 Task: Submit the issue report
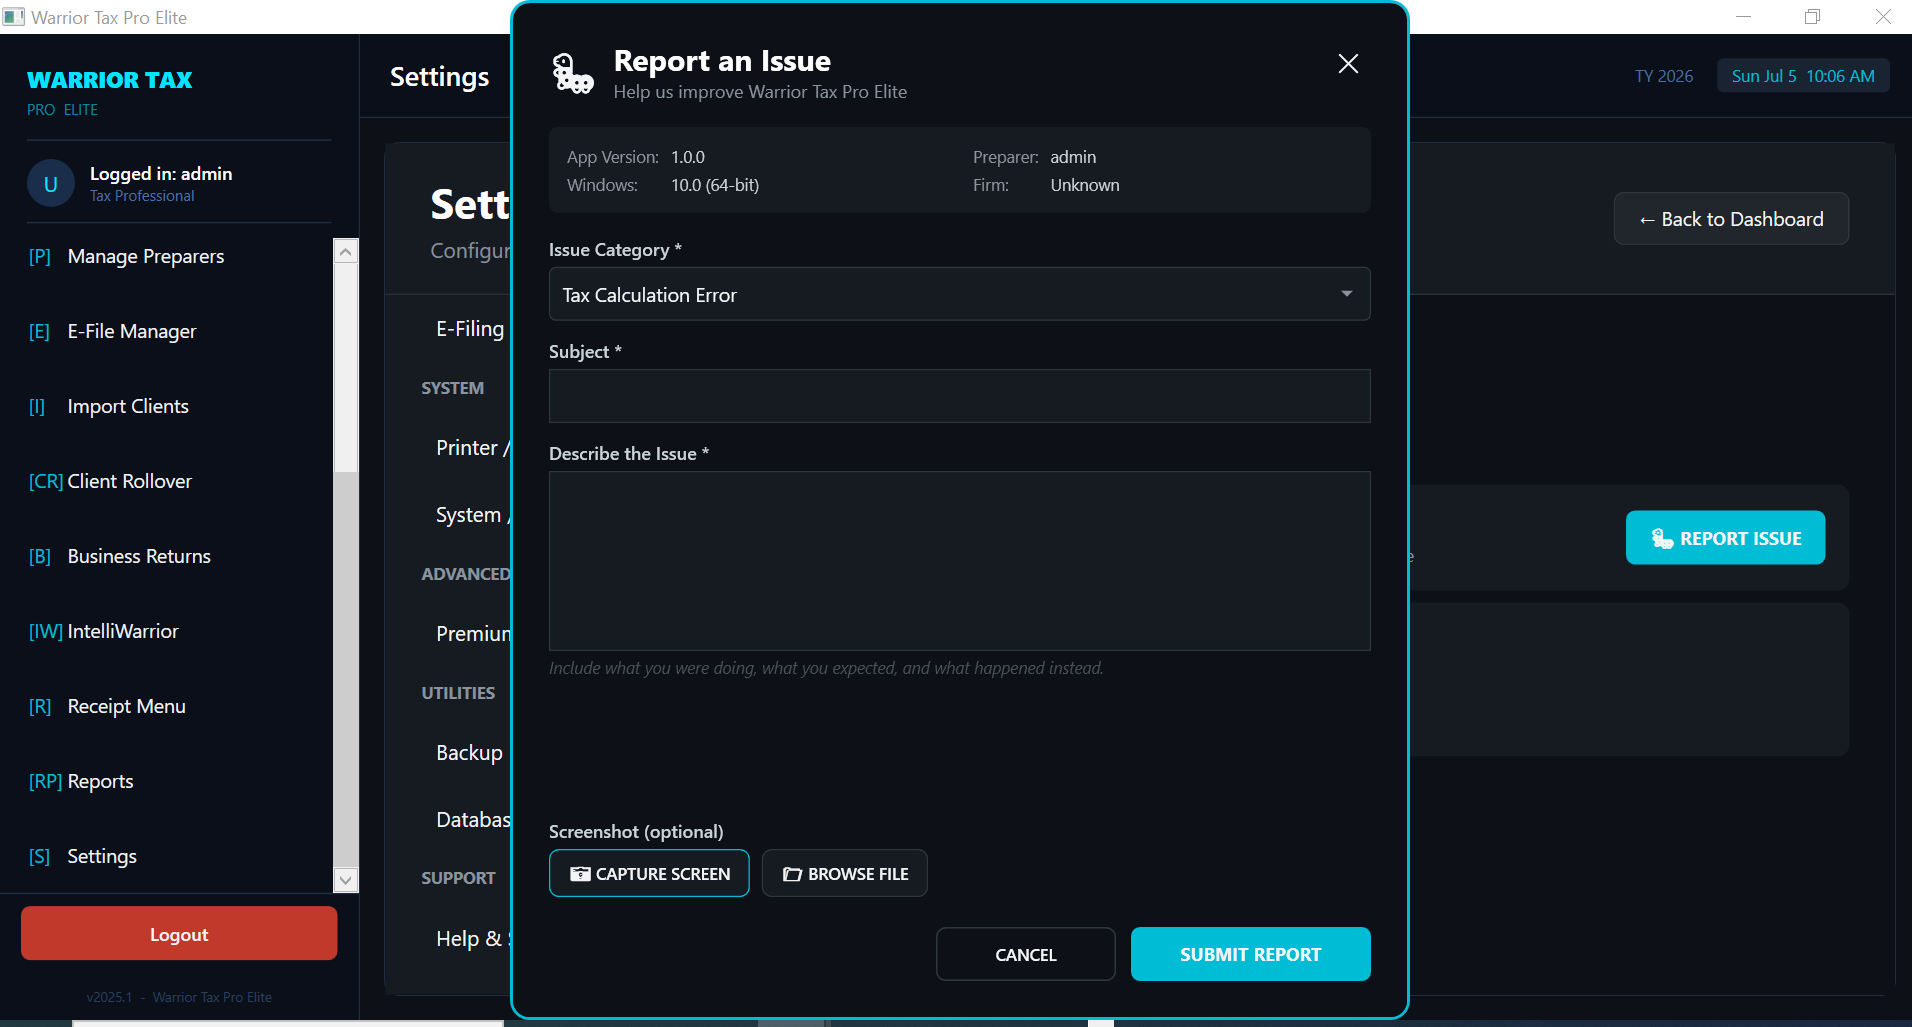(1250, 954)
